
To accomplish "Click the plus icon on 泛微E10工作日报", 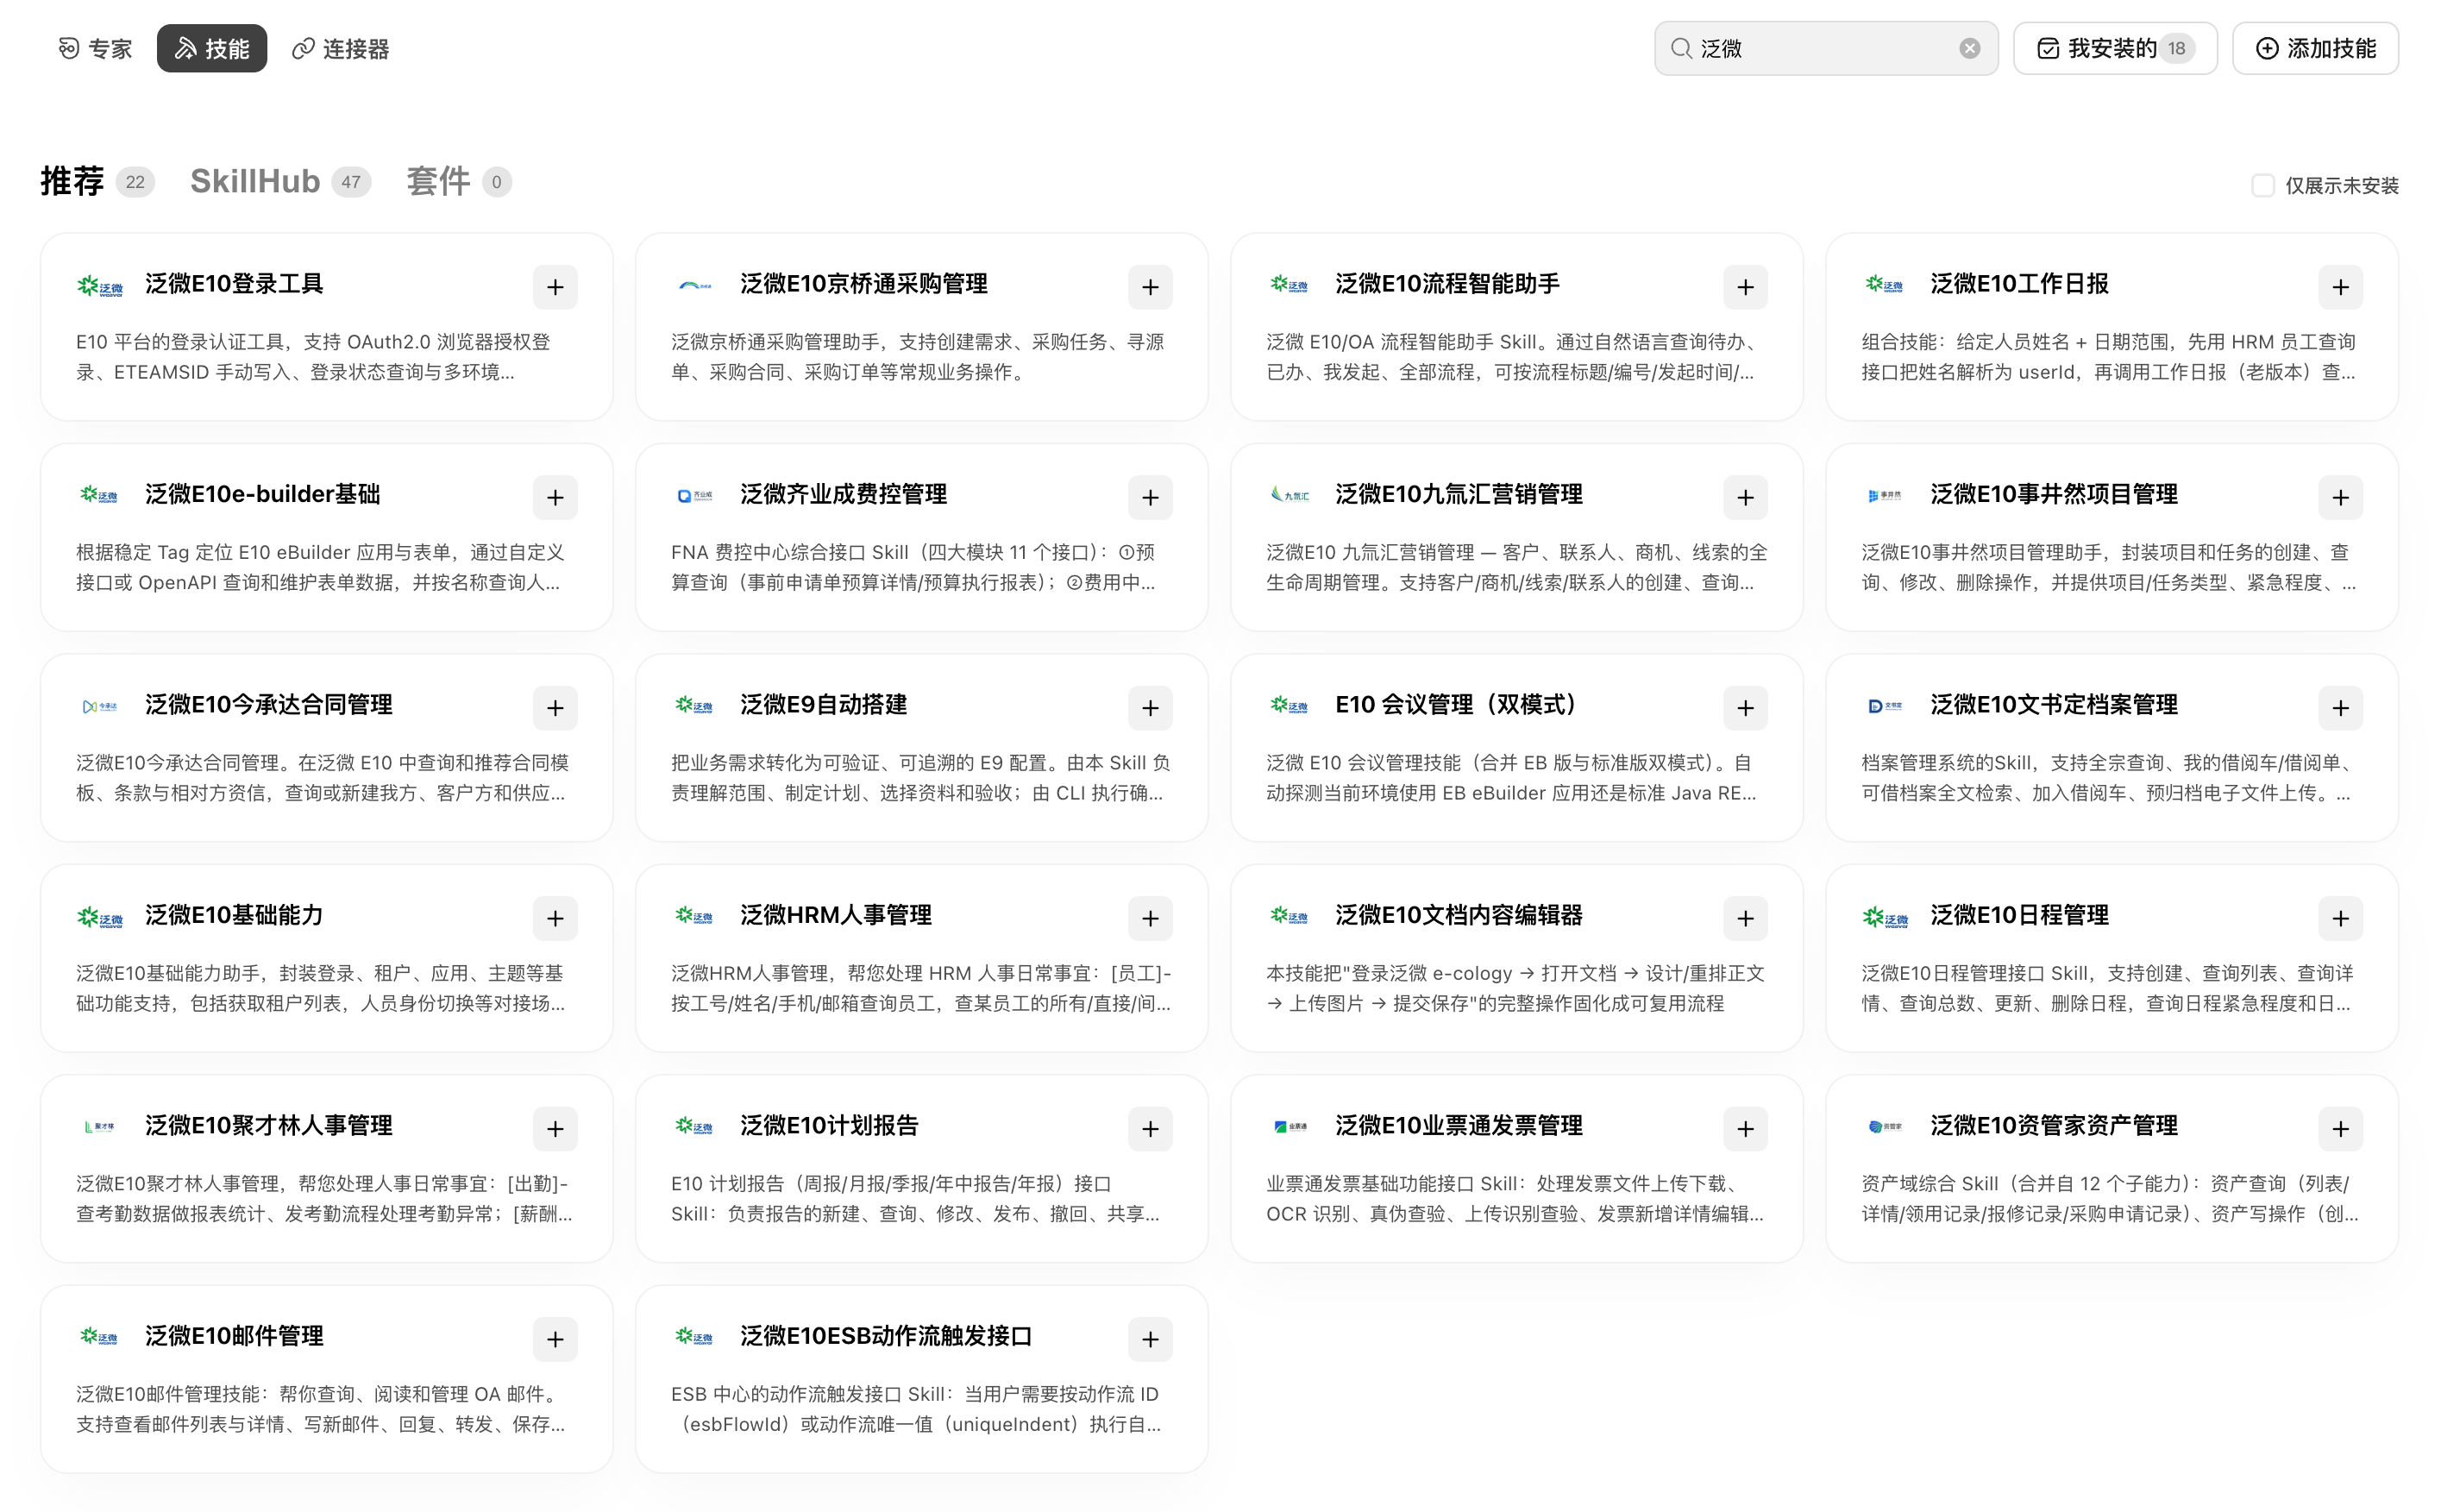I will [x=2340, y=287].
